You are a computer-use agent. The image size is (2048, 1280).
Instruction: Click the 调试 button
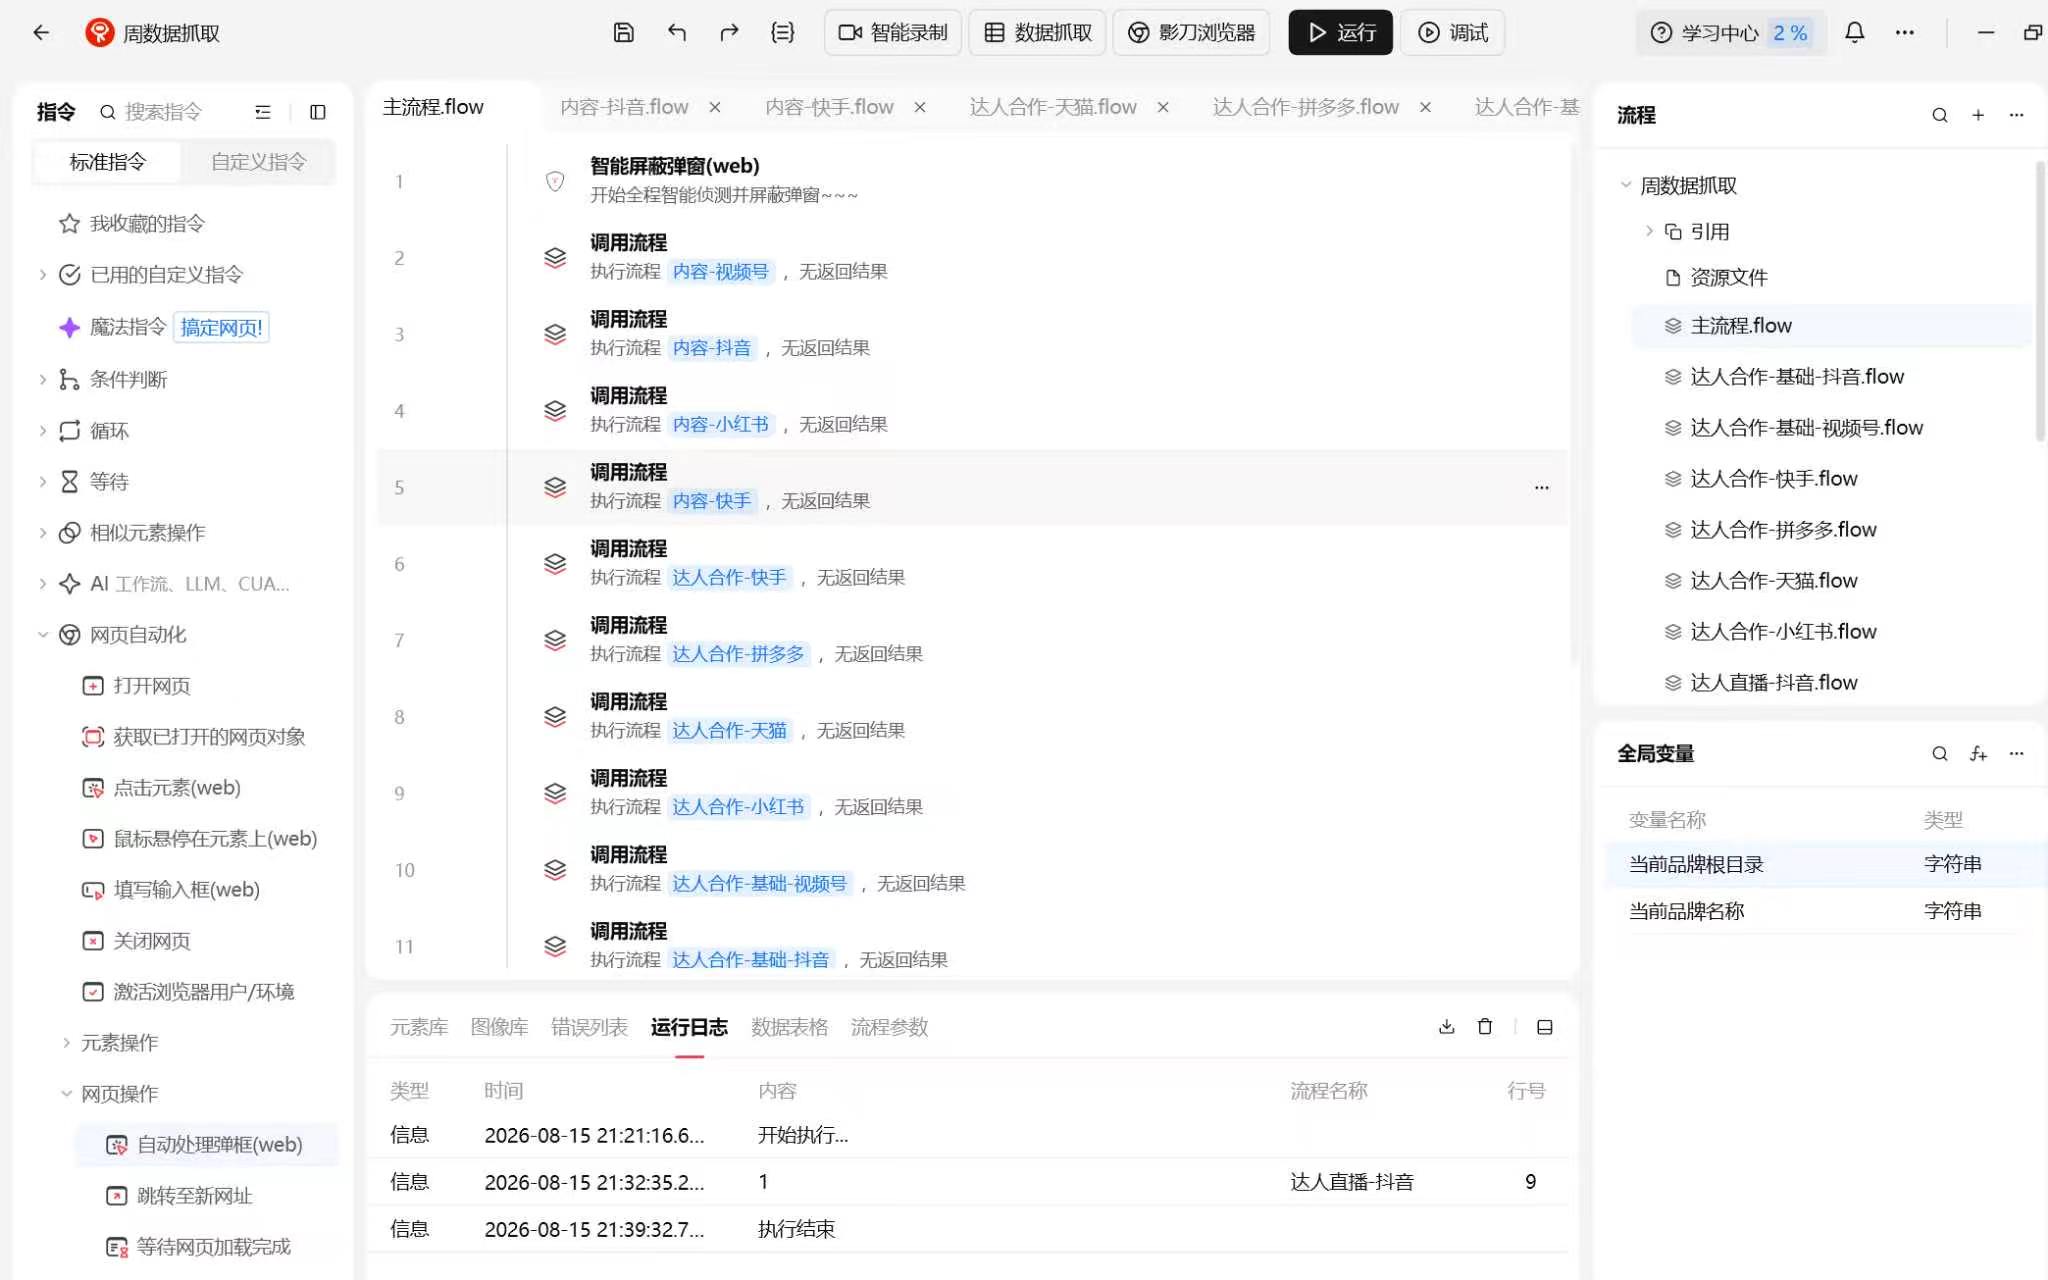[x=1452, y=33]
